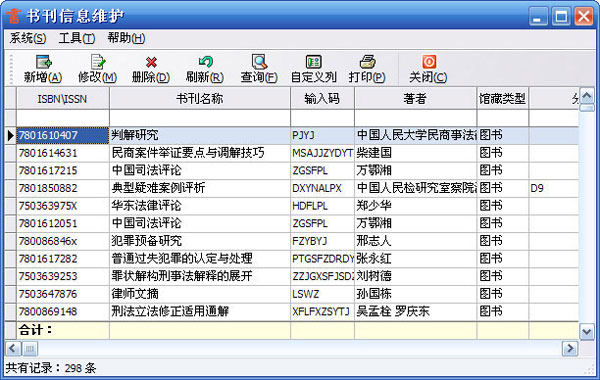Click input code cell HDFLPL
The image size is (600, 380).
pos(322,206)
